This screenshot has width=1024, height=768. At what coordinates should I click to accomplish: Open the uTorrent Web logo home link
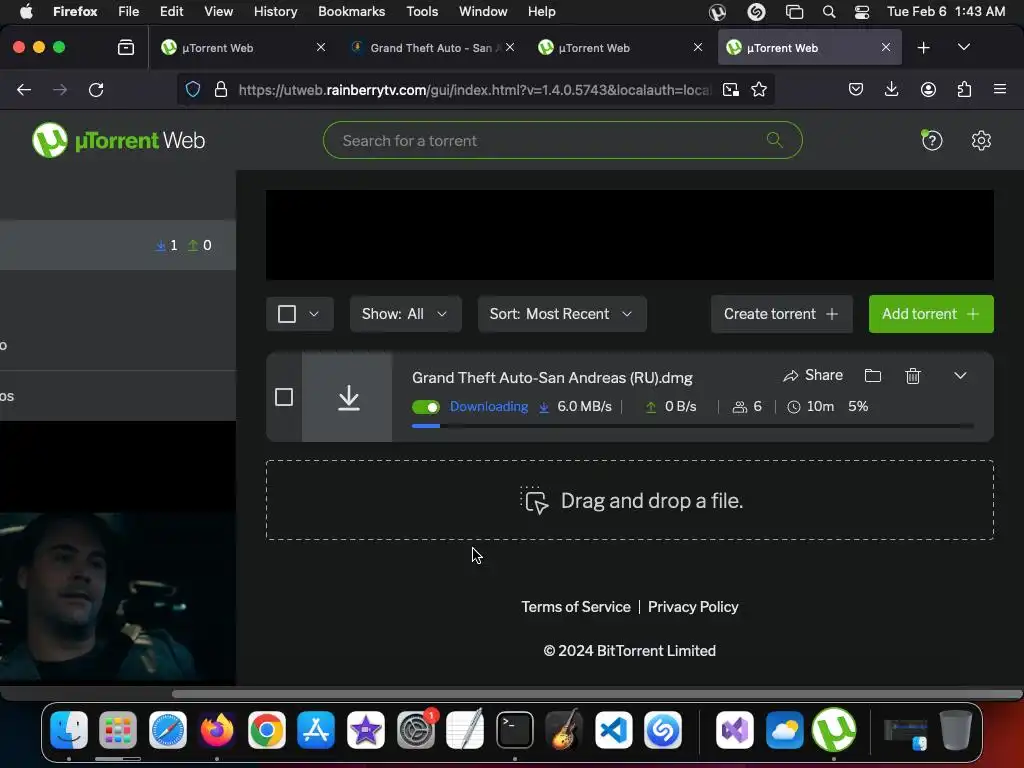coord(118,140)
